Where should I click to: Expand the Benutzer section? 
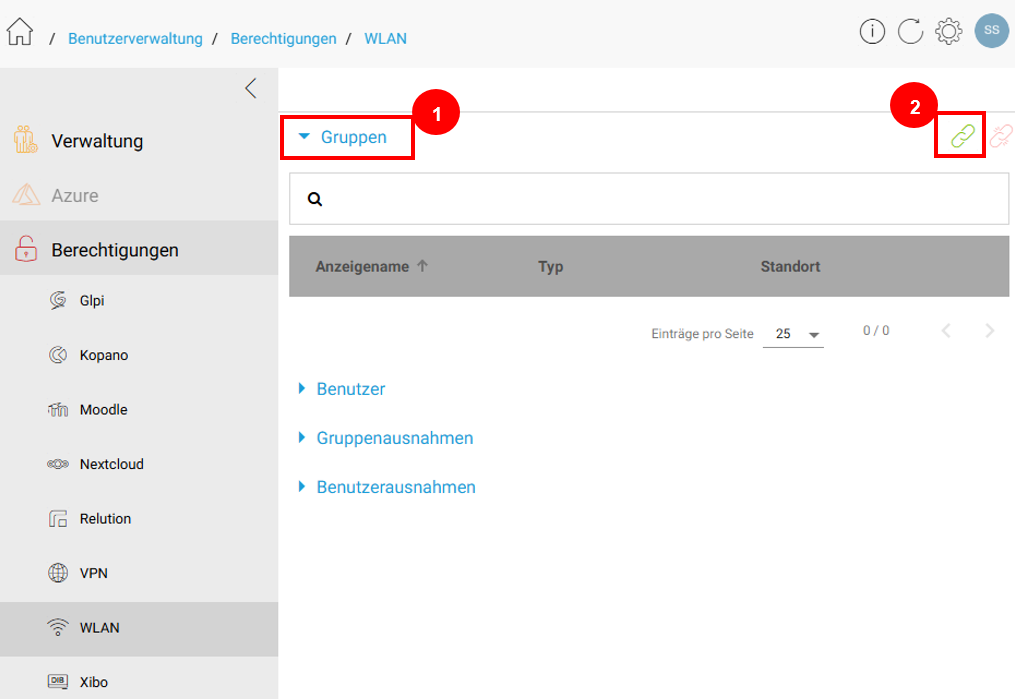point(350,389)
